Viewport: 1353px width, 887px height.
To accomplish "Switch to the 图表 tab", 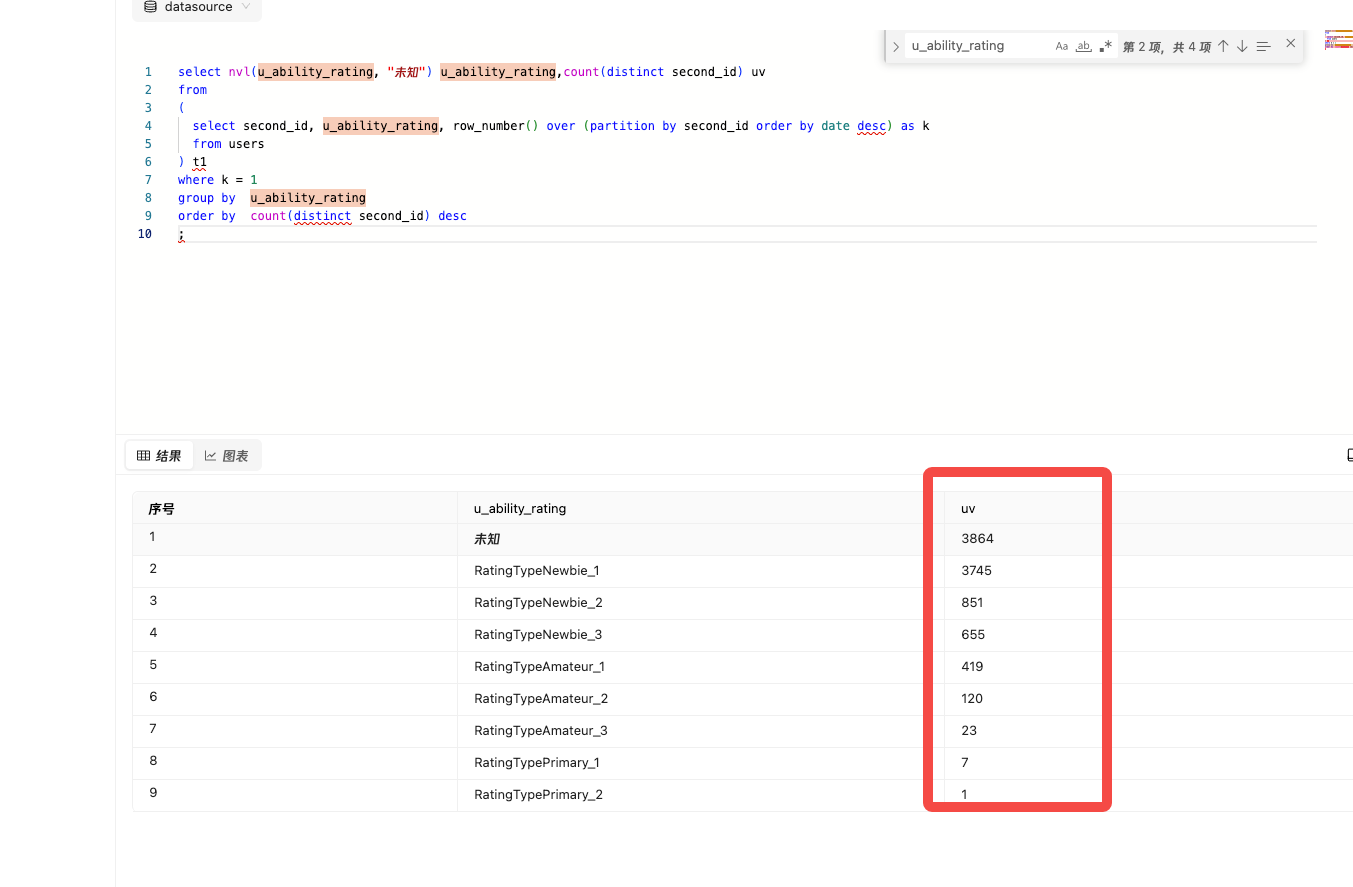I will [227, 456].
